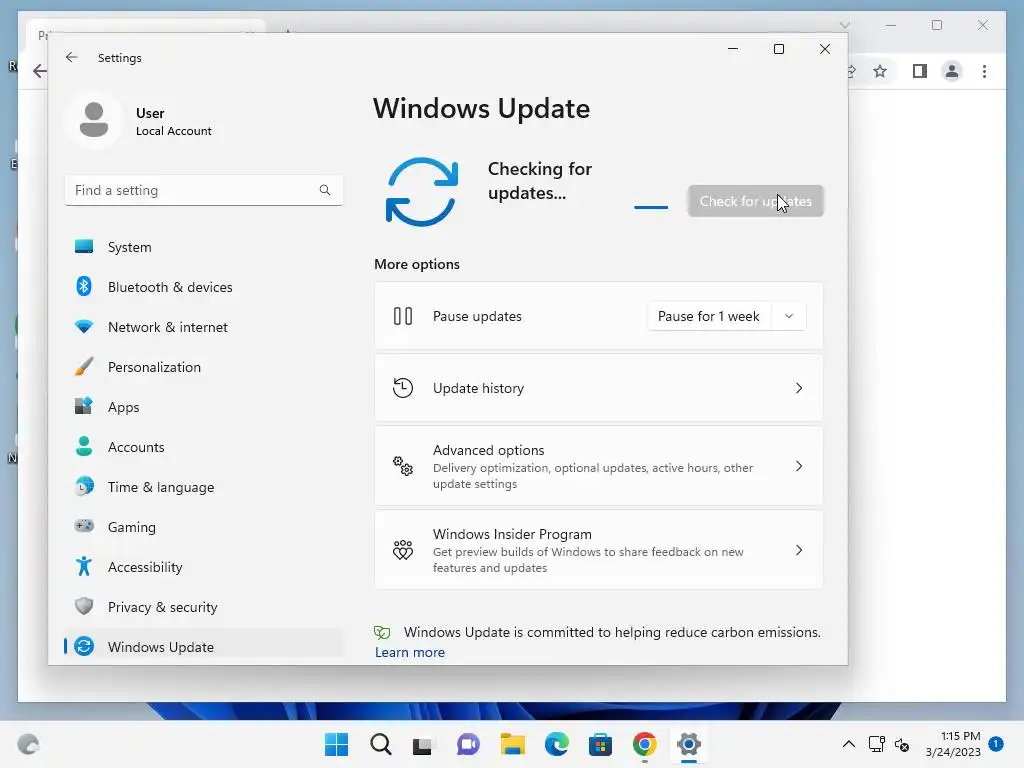This screenshot has height=768, width=1024.
Task: Click the update checking progress bar
Action: click(651, 207)
